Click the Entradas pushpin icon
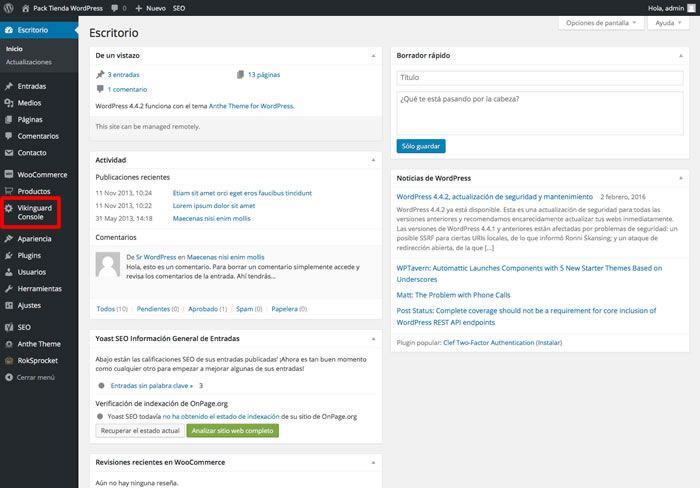 pyautogui.click(x=8, y=86)
